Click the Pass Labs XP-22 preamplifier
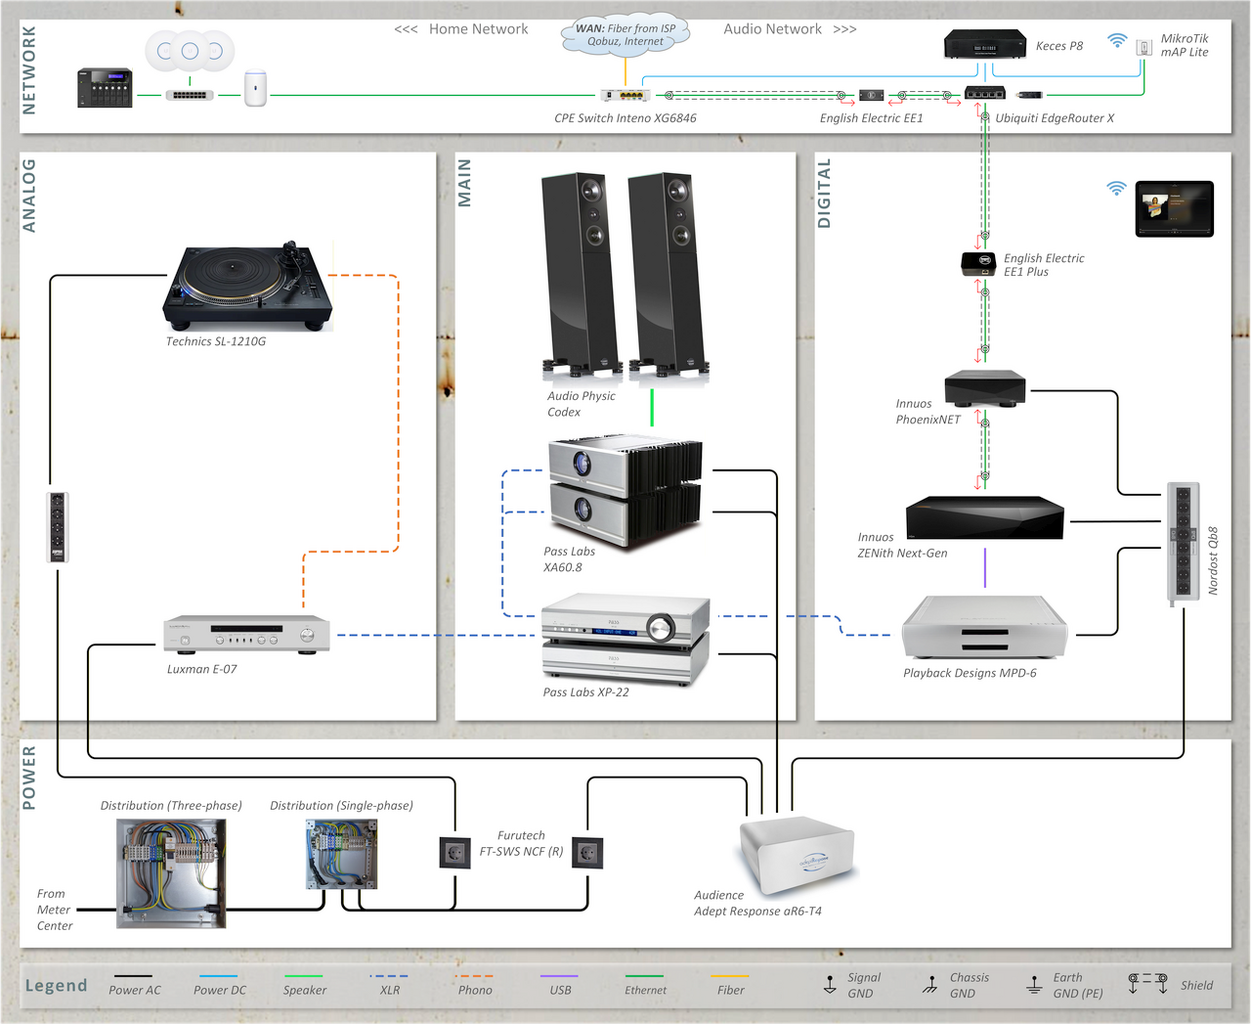 pyautogui.click(x=626, y=638)
